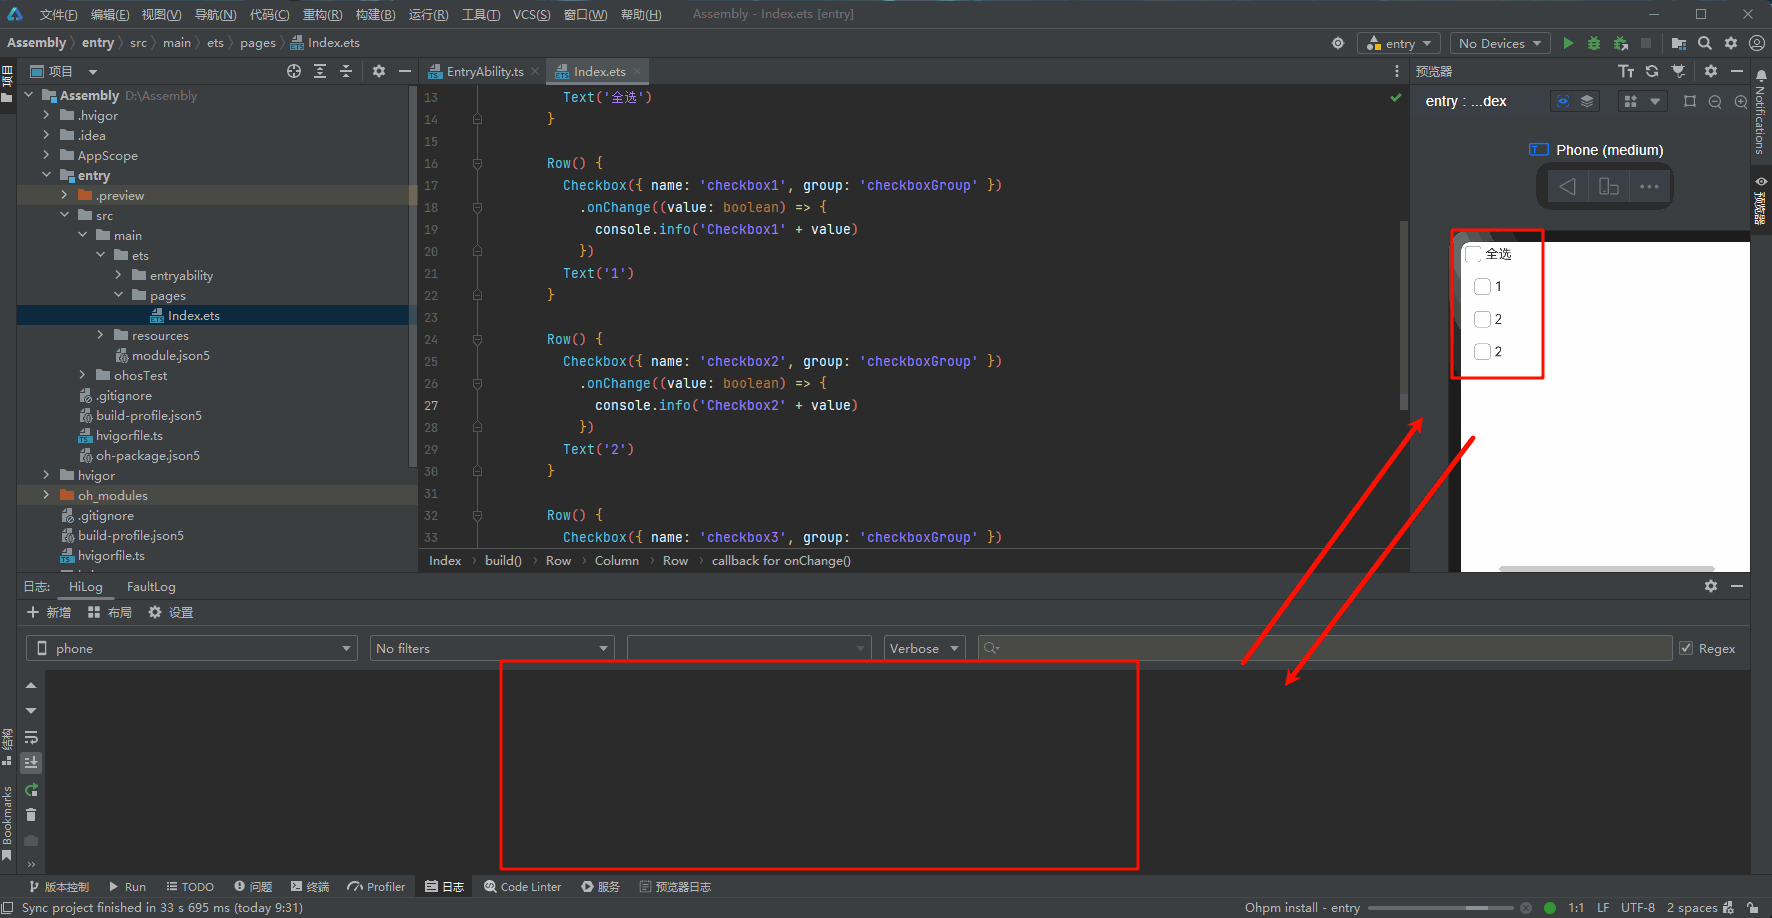Open the 预览器日志 tool window
Image resolution: width=1772 pixels, height=918 pixels.
(675, 886)
